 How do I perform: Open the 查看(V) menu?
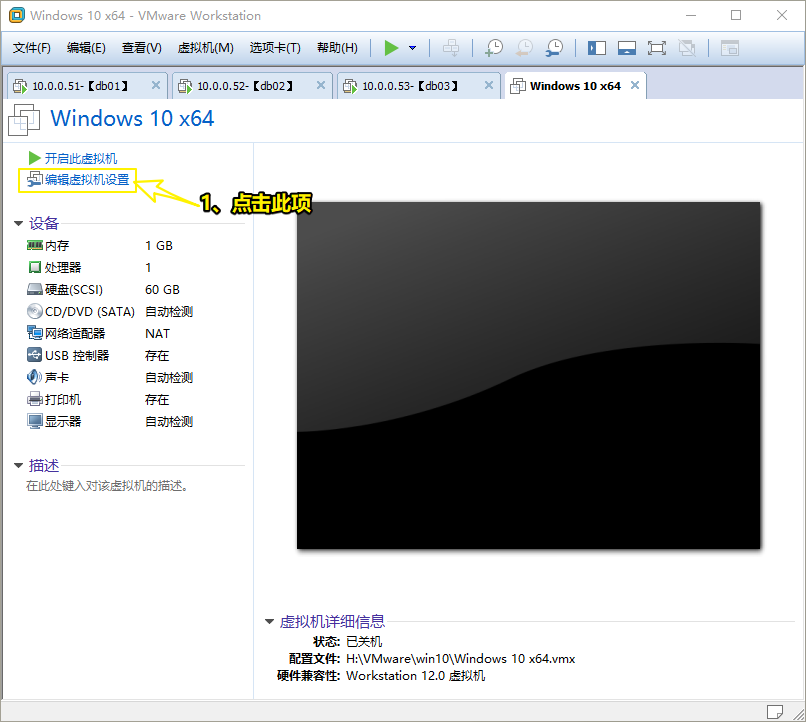[x=141, y=48]
